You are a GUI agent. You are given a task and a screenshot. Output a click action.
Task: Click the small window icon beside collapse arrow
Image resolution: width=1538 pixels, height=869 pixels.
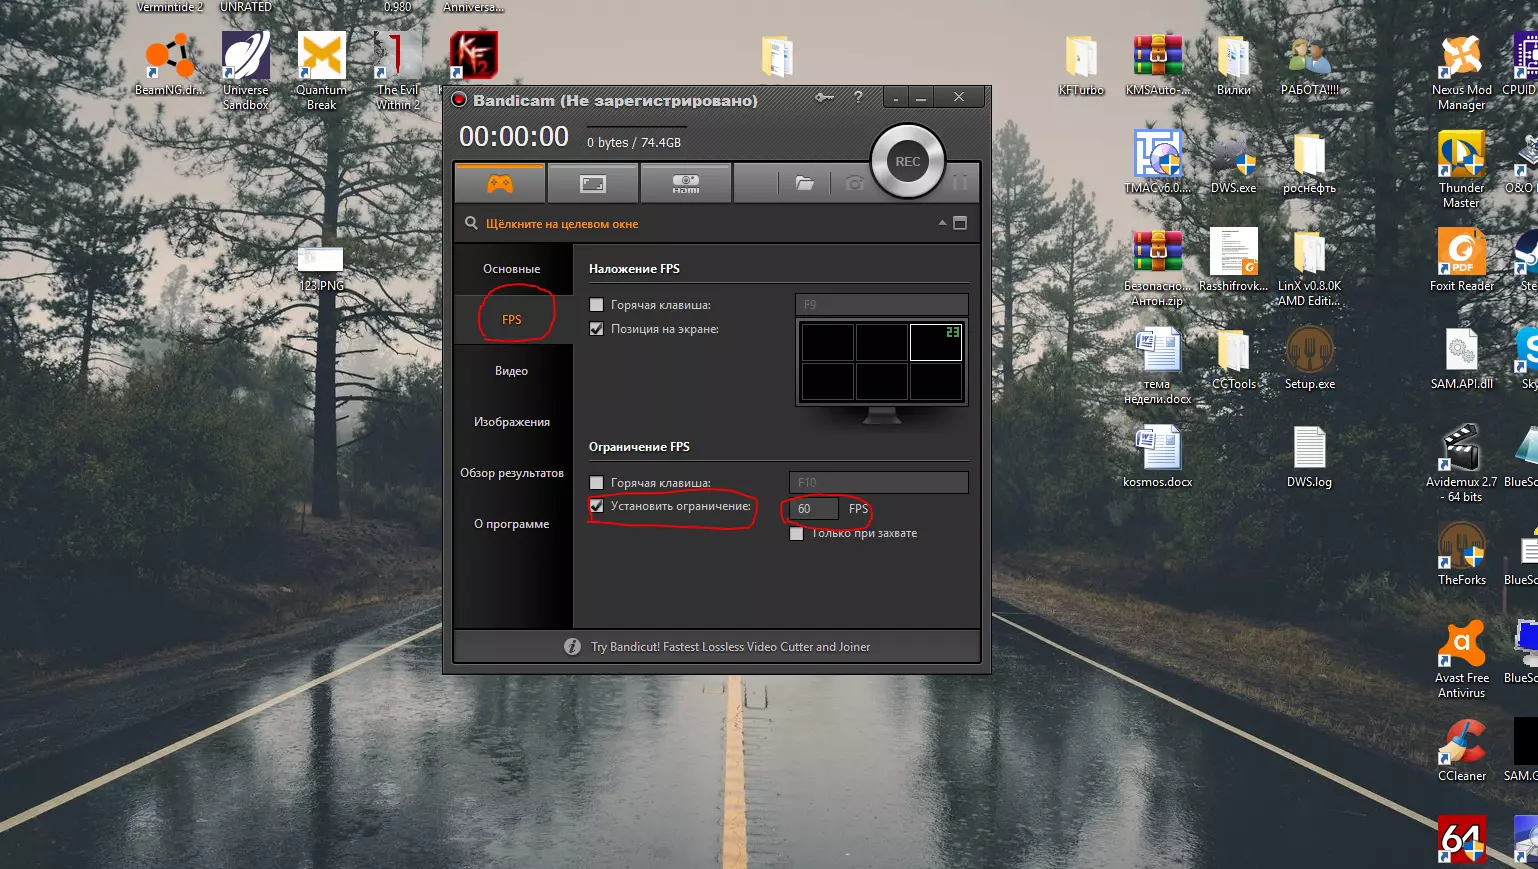pyautogui.click(x=960, y=223)
